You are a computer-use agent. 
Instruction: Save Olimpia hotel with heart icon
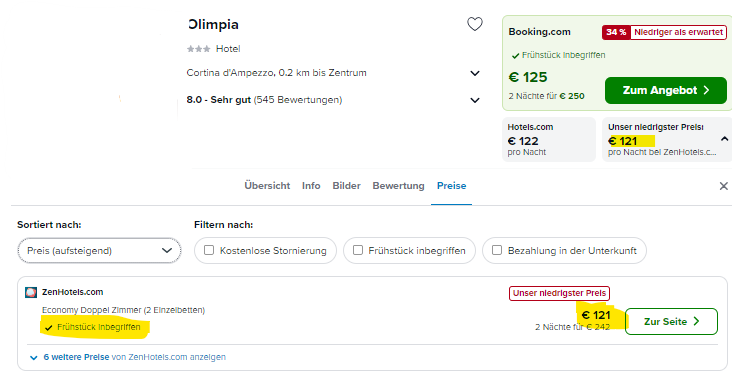475,24
